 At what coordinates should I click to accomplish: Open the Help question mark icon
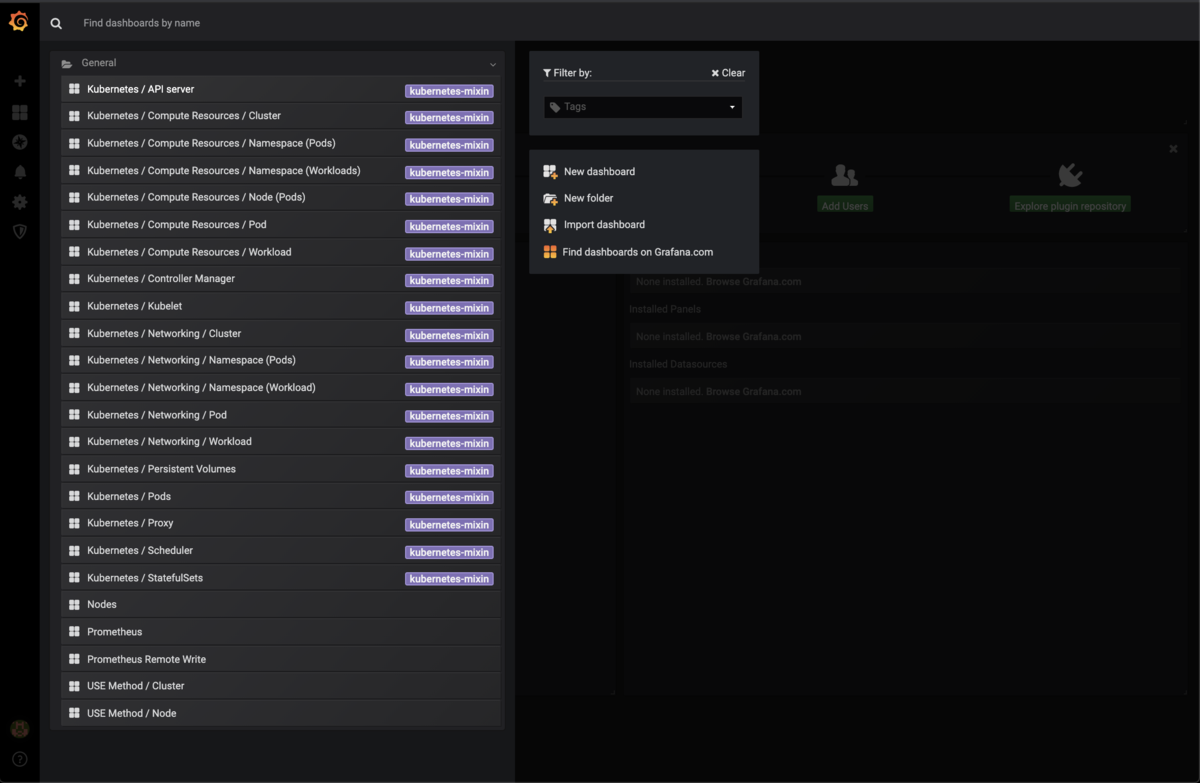click(x=19, y=759)
